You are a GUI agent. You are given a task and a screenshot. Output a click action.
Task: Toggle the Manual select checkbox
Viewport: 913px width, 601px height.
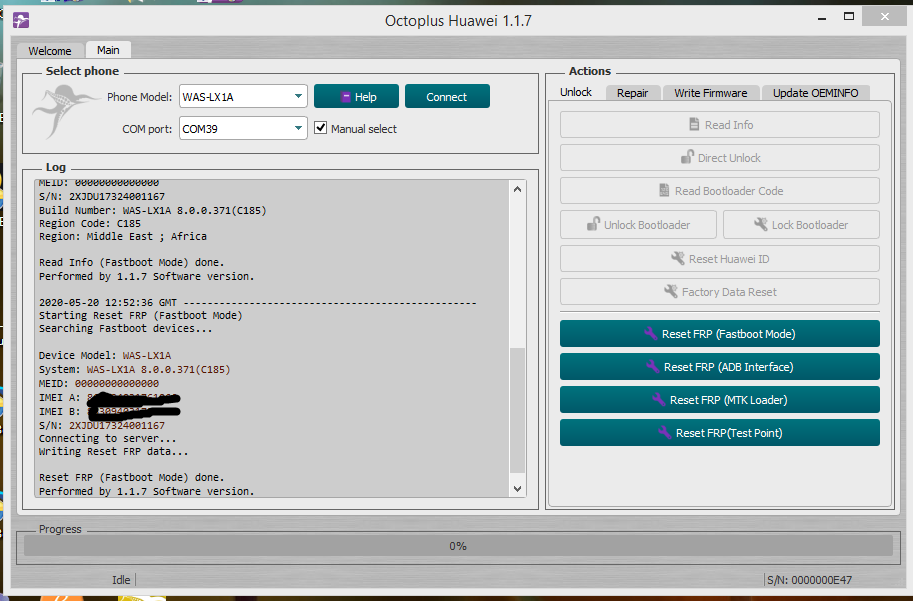(320, 128)
